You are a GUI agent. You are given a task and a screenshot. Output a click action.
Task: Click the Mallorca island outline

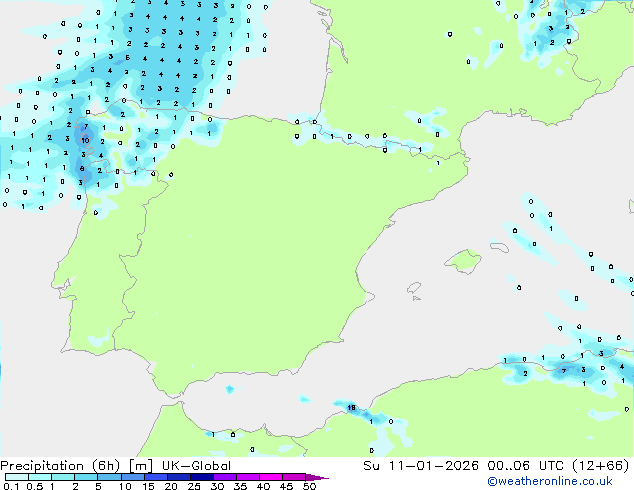pyautogui.click(x=463, y=261)
